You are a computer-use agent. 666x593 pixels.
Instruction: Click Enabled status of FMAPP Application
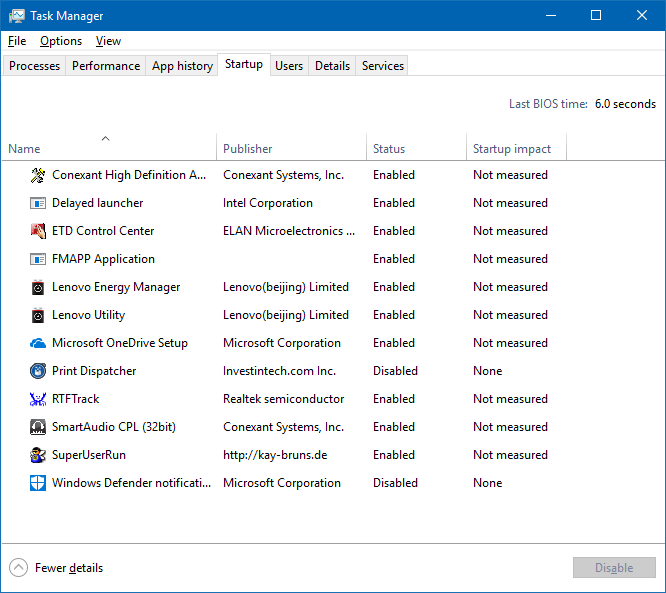point(394,259)
